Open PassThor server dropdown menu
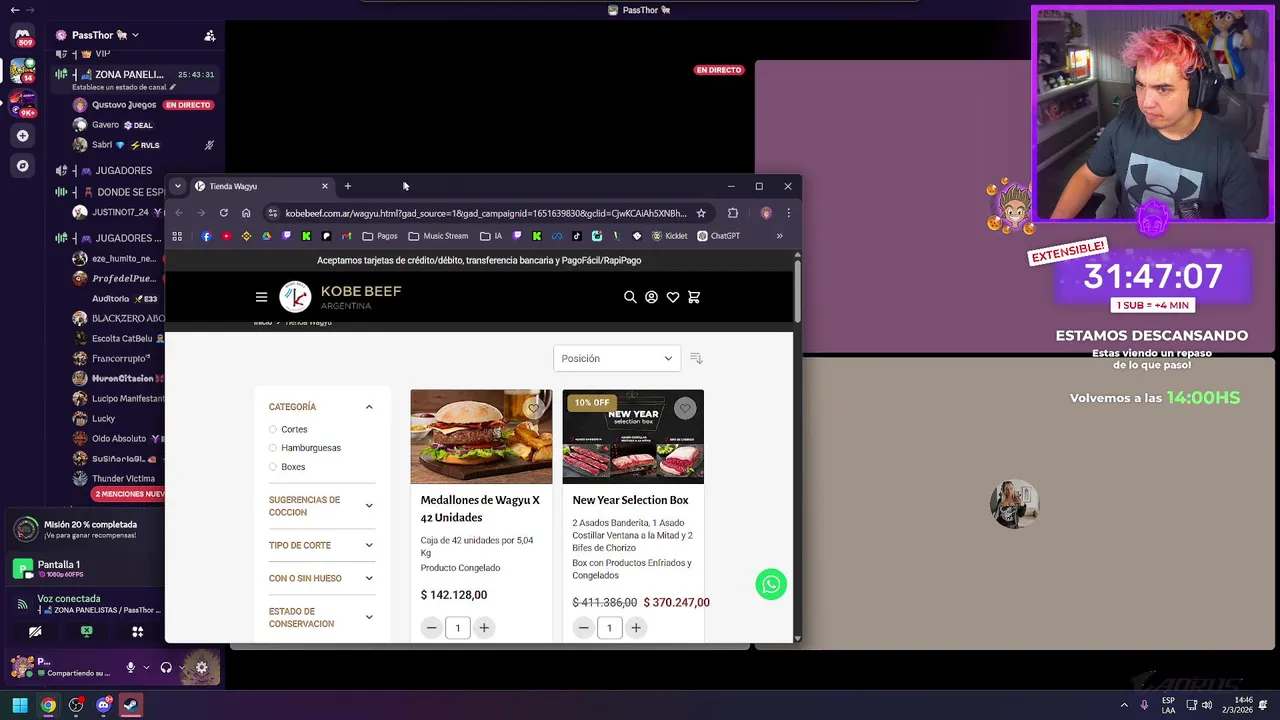Viewport: 1280px width, 720px height. tap(97, 35)
